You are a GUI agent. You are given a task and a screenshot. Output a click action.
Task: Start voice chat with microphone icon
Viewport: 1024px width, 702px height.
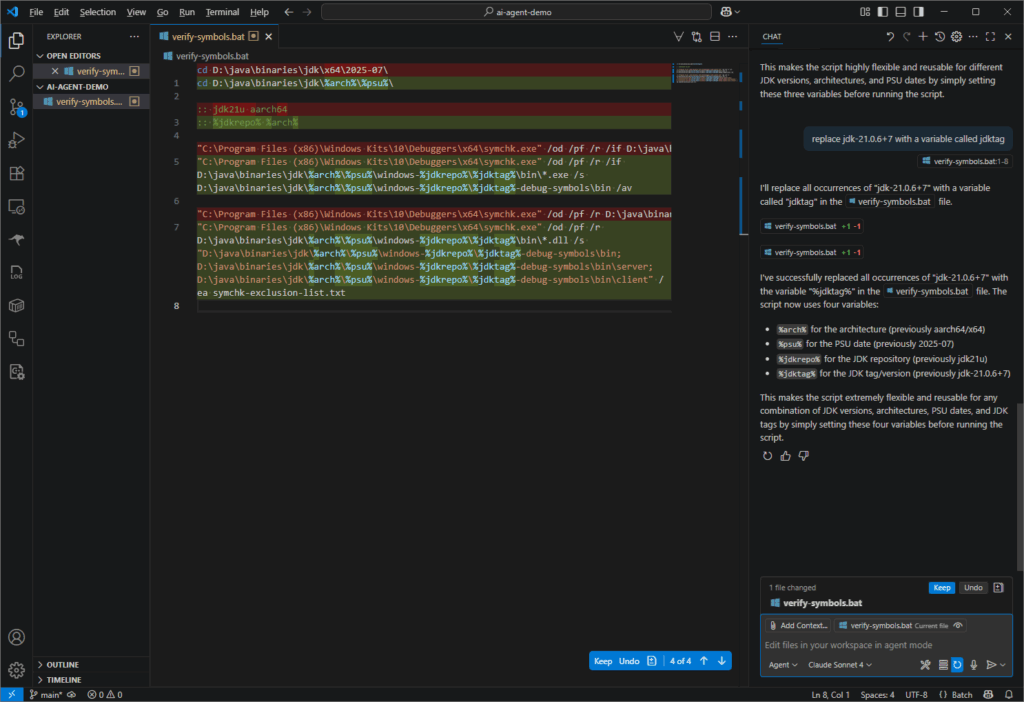click(973, 664)
